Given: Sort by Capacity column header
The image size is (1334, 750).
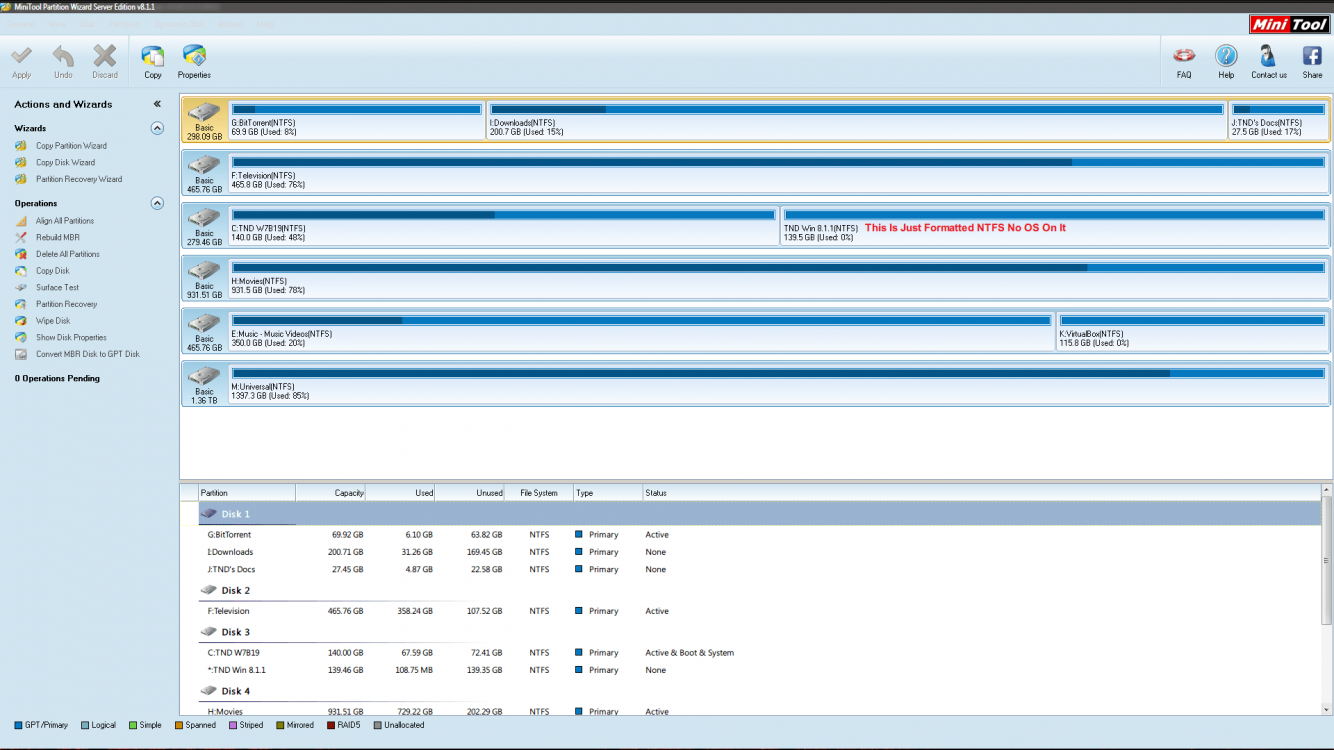Looking at the screenshot, I should [x=331, y=493].
